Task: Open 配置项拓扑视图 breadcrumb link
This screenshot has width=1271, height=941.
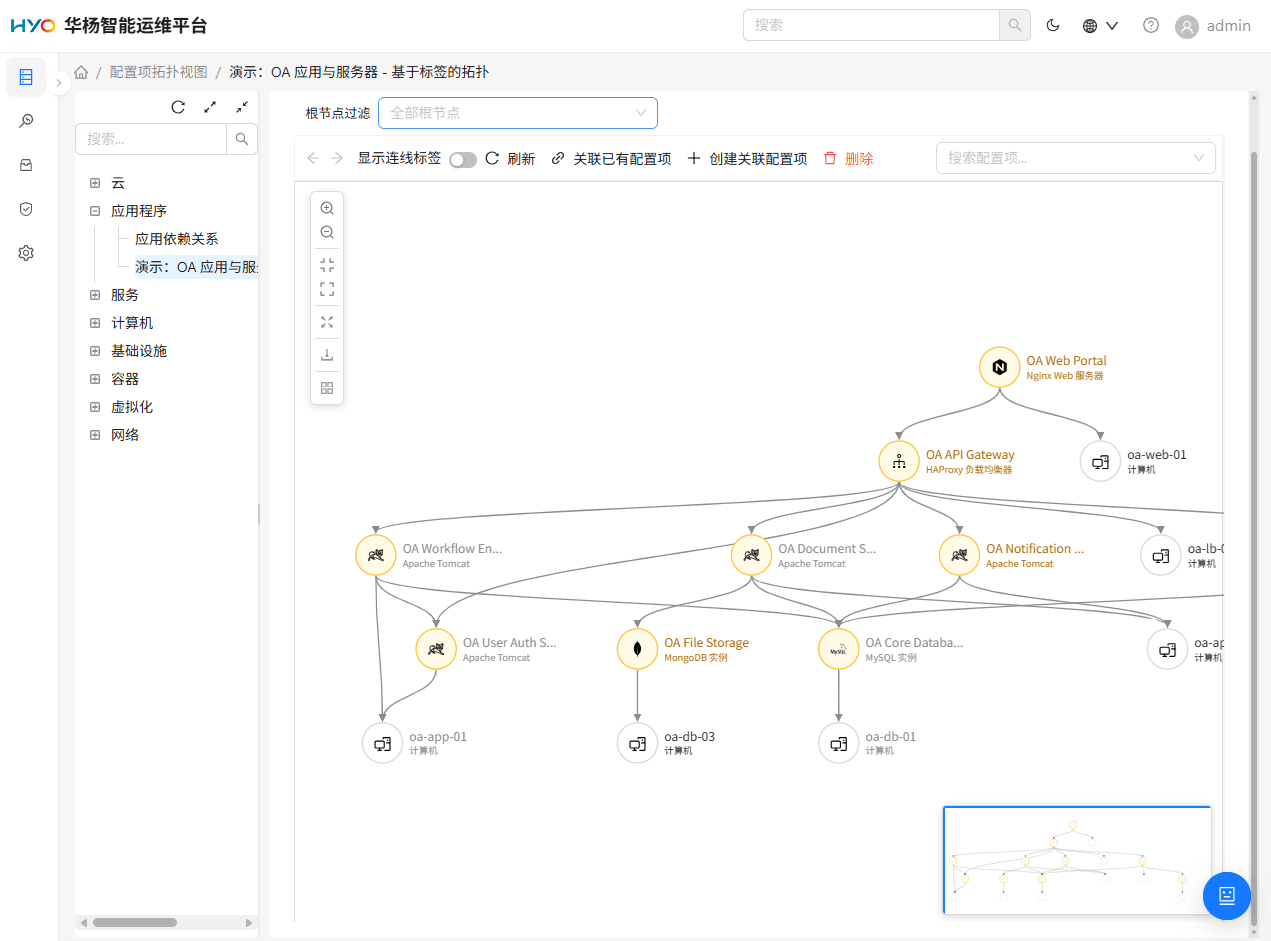Action: click(158, 72)
